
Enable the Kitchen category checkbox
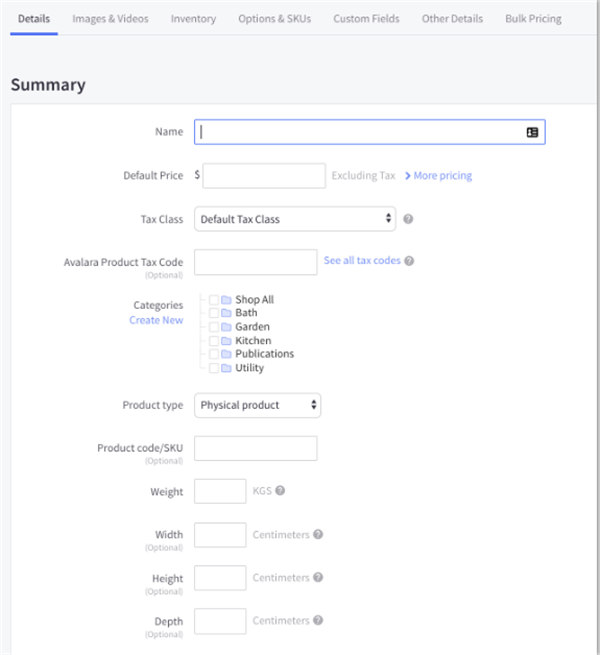pos(214,341)
